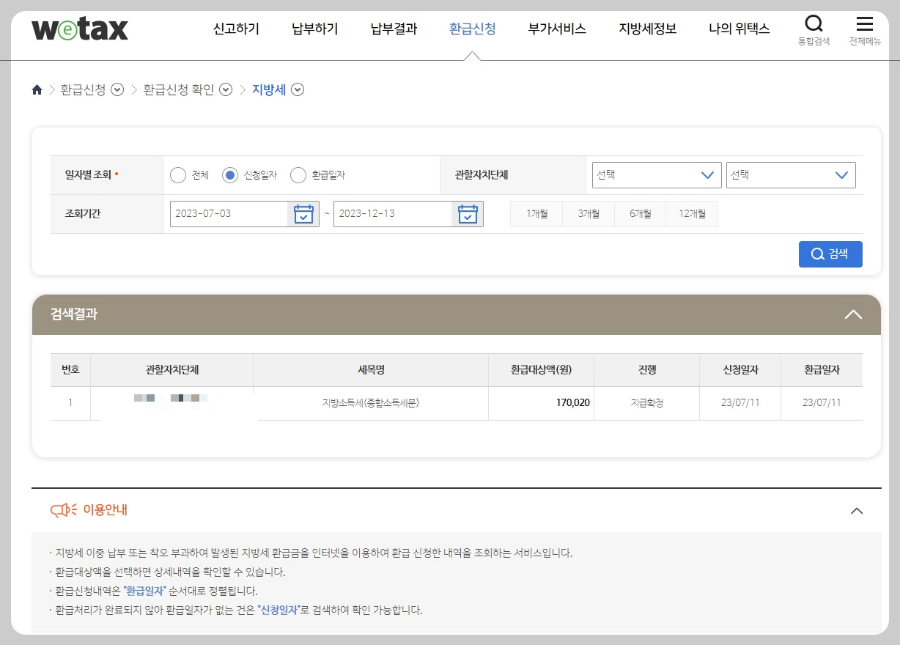The width and height of the screenshot is (900, 645).
Task: Open the 나의 위택스 menu
Action: [739, 29]
